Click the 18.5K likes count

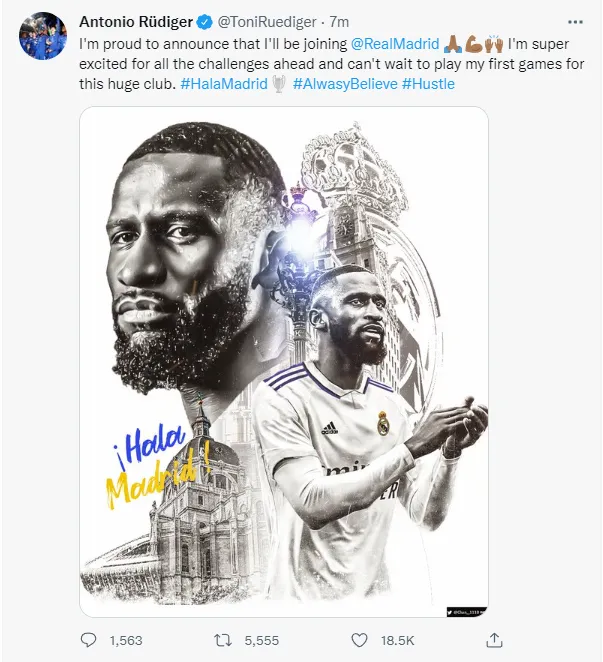[397, 640]
